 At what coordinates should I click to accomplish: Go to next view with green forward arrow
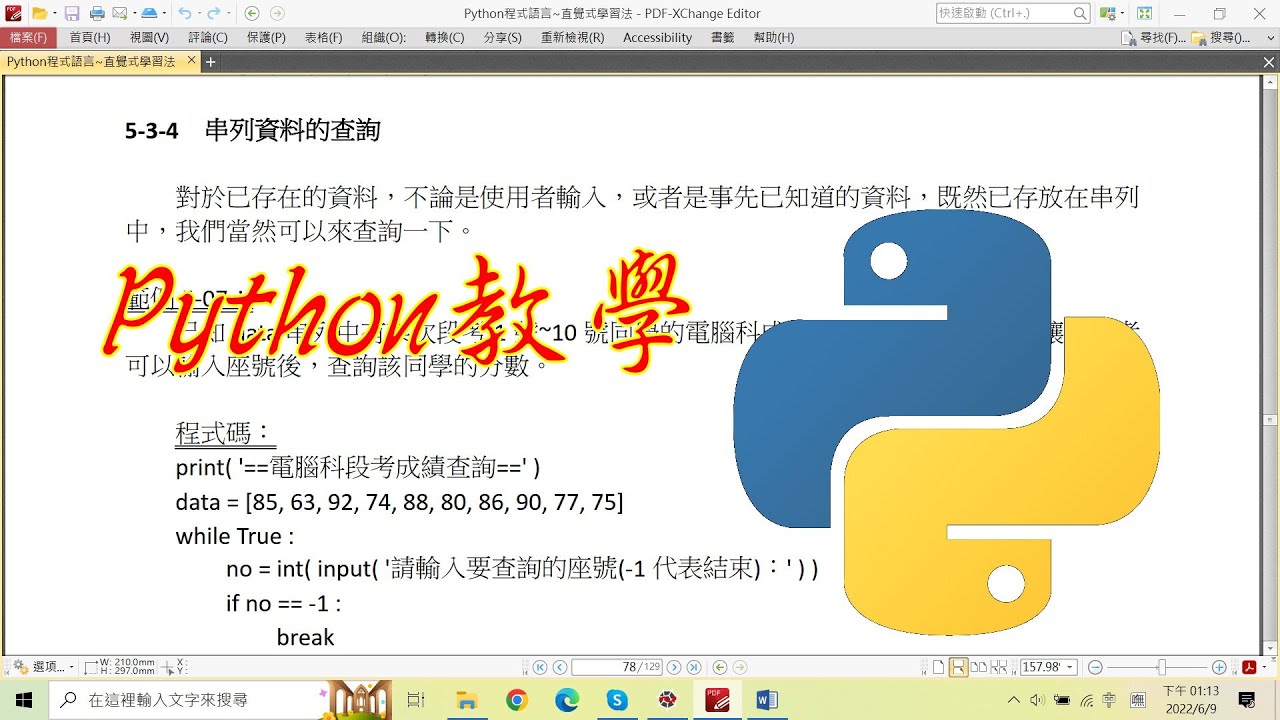point(277,13)
